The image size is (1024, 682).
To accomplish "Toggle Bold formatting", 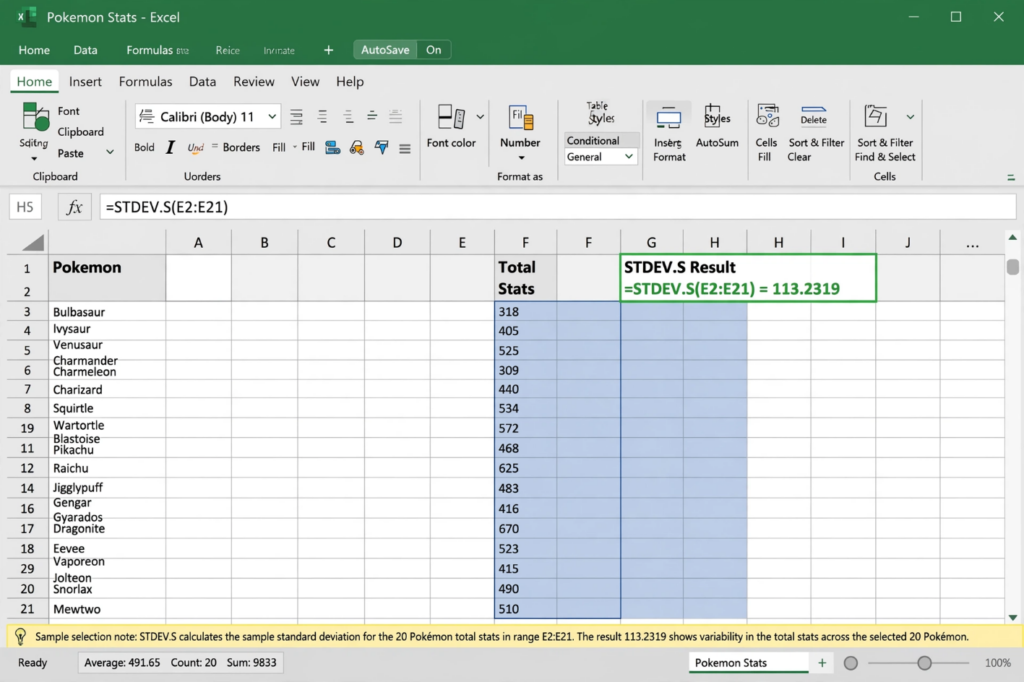I will click(x=144, y=148).
